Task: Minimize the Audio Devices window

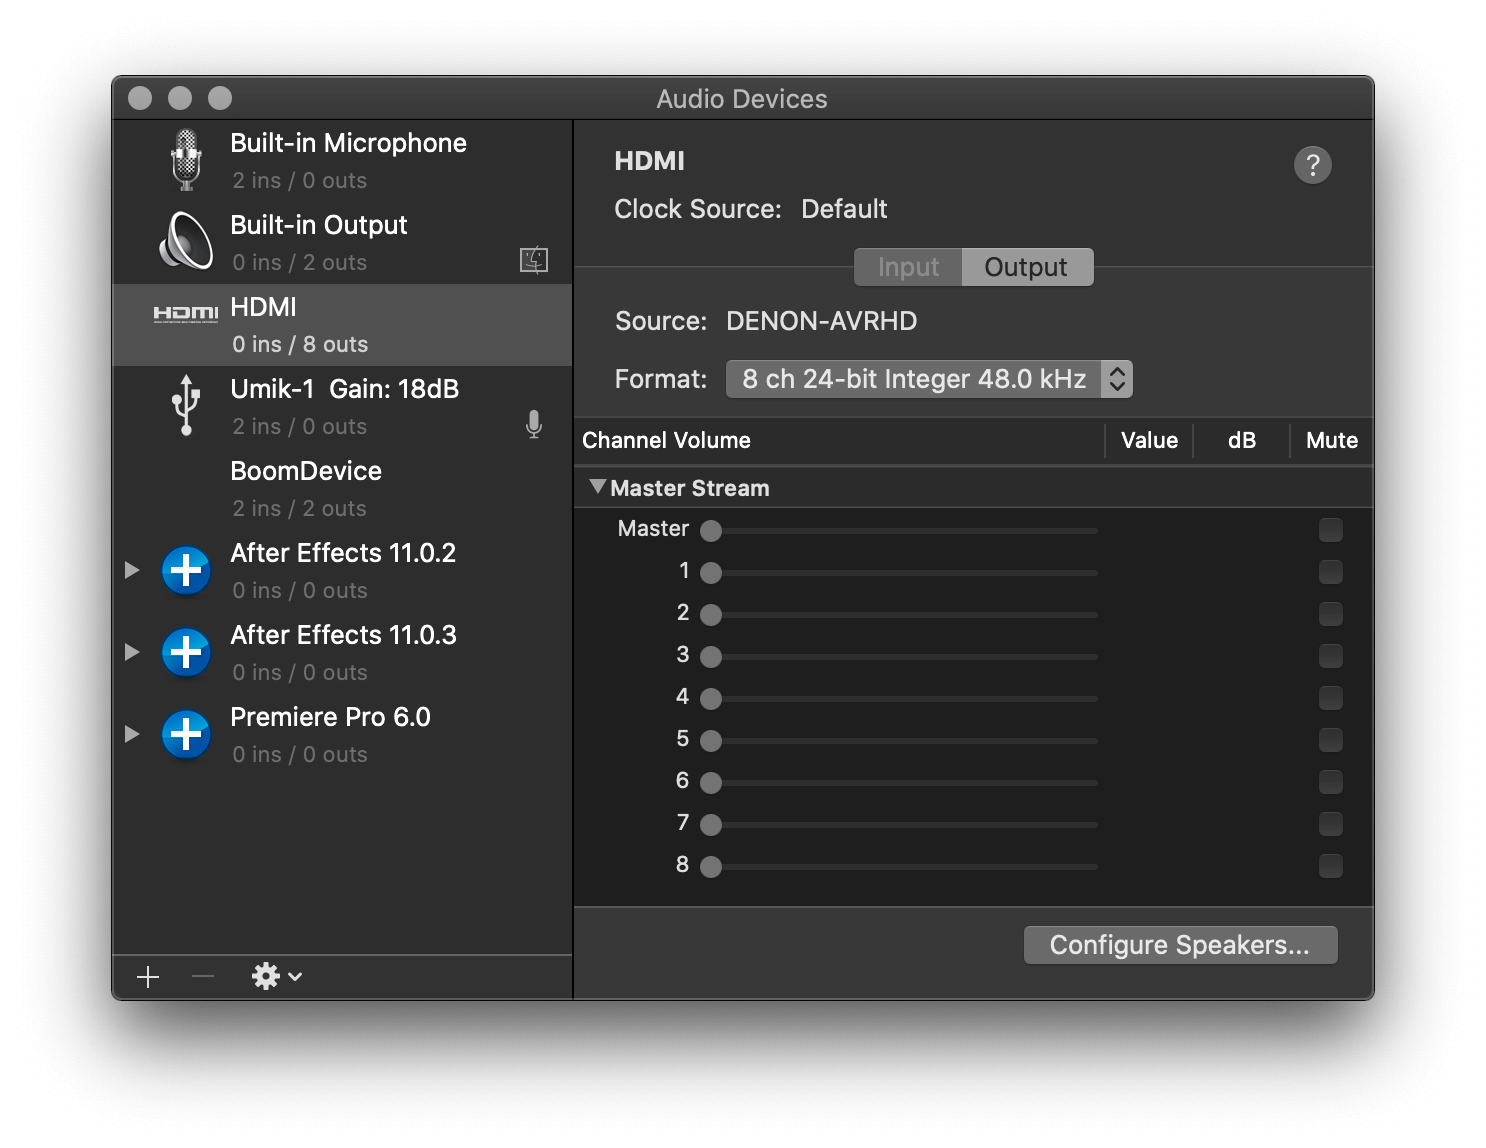Action: pos(180,98)
